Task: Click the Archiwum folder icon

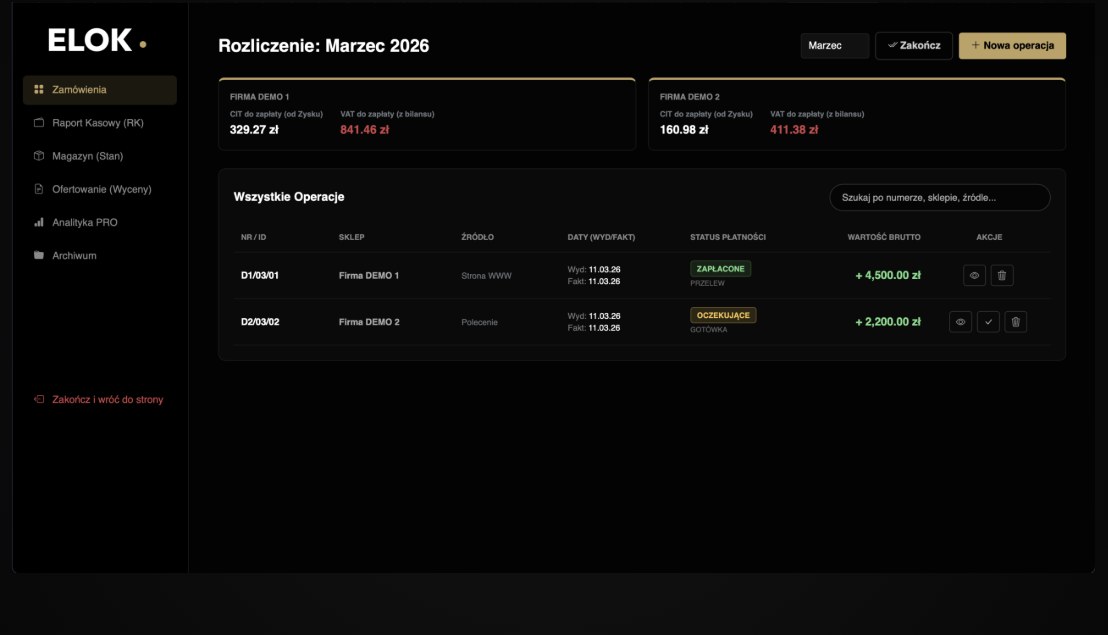Action: pos(39,256)
